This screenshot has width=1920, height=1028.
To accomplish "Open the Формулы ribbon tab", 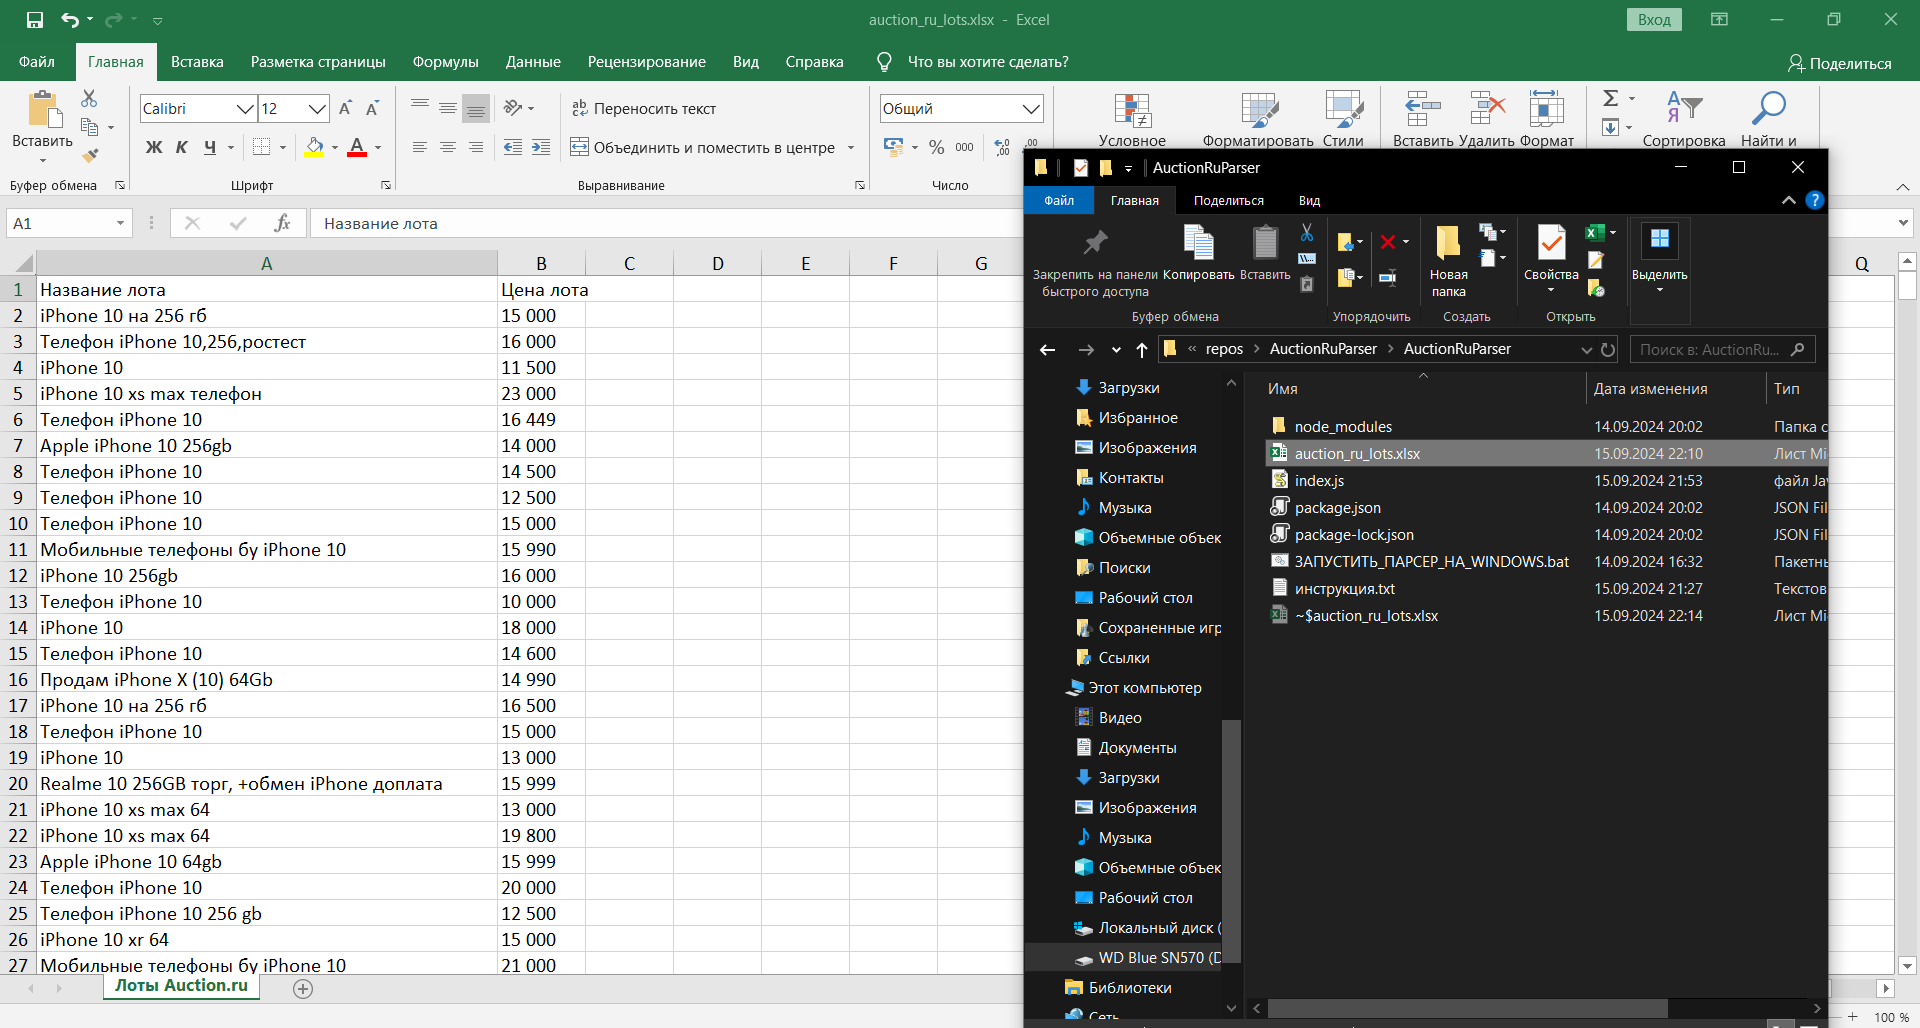I will point(445,62).
